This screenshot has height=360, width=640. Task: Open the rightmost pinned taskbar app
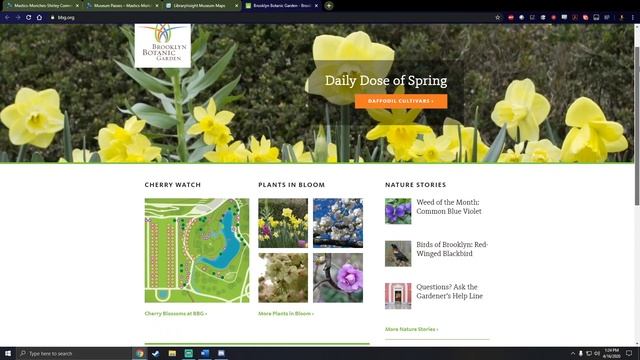tap(221, 353)
